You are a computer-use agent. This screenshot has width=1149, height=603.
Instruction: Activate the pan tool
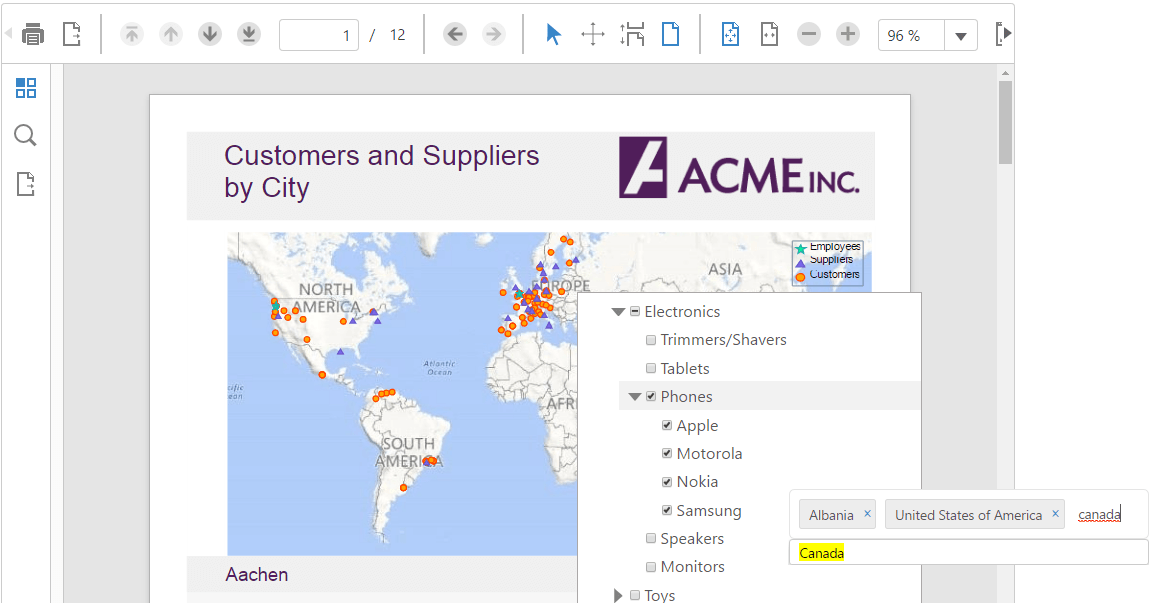[x=592, y=33]
